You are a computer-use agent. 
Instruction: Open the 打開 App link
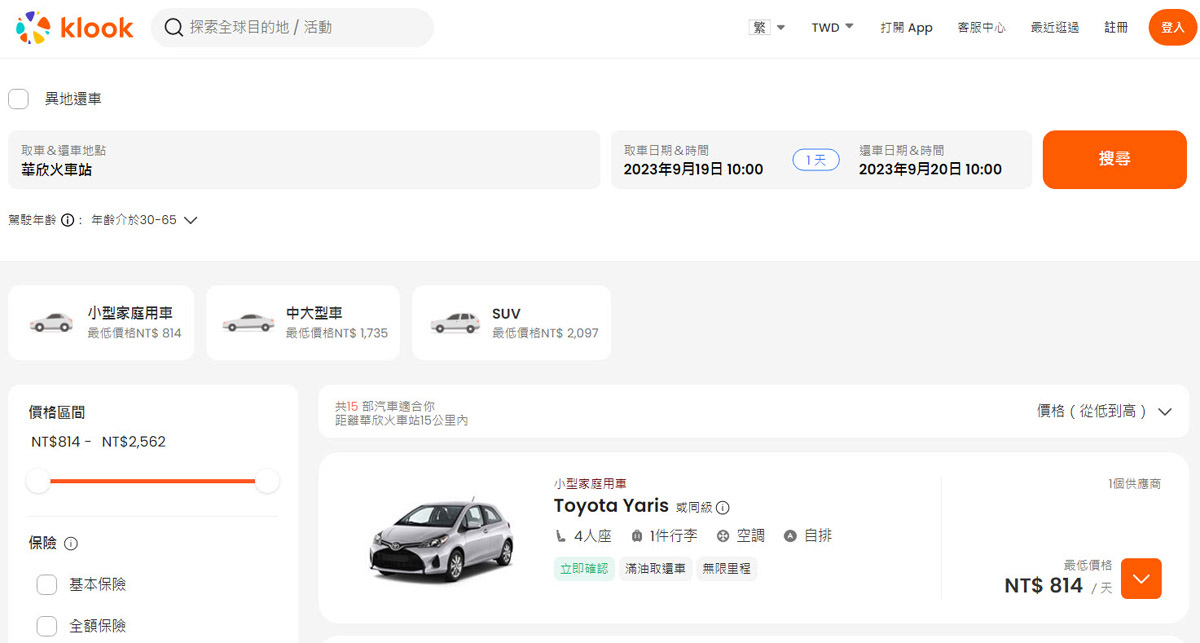click(906, 28)
